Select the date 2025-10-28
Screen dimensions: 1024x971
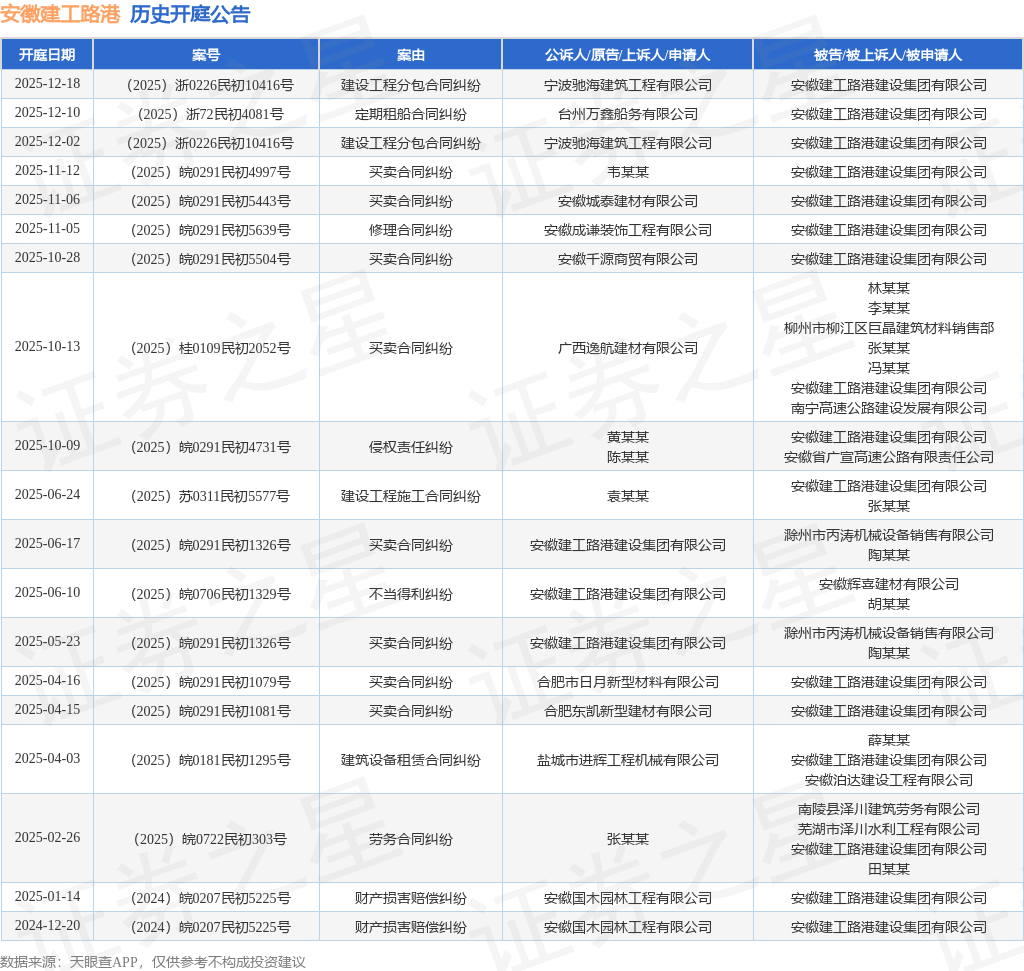click(x=47, y=258)
